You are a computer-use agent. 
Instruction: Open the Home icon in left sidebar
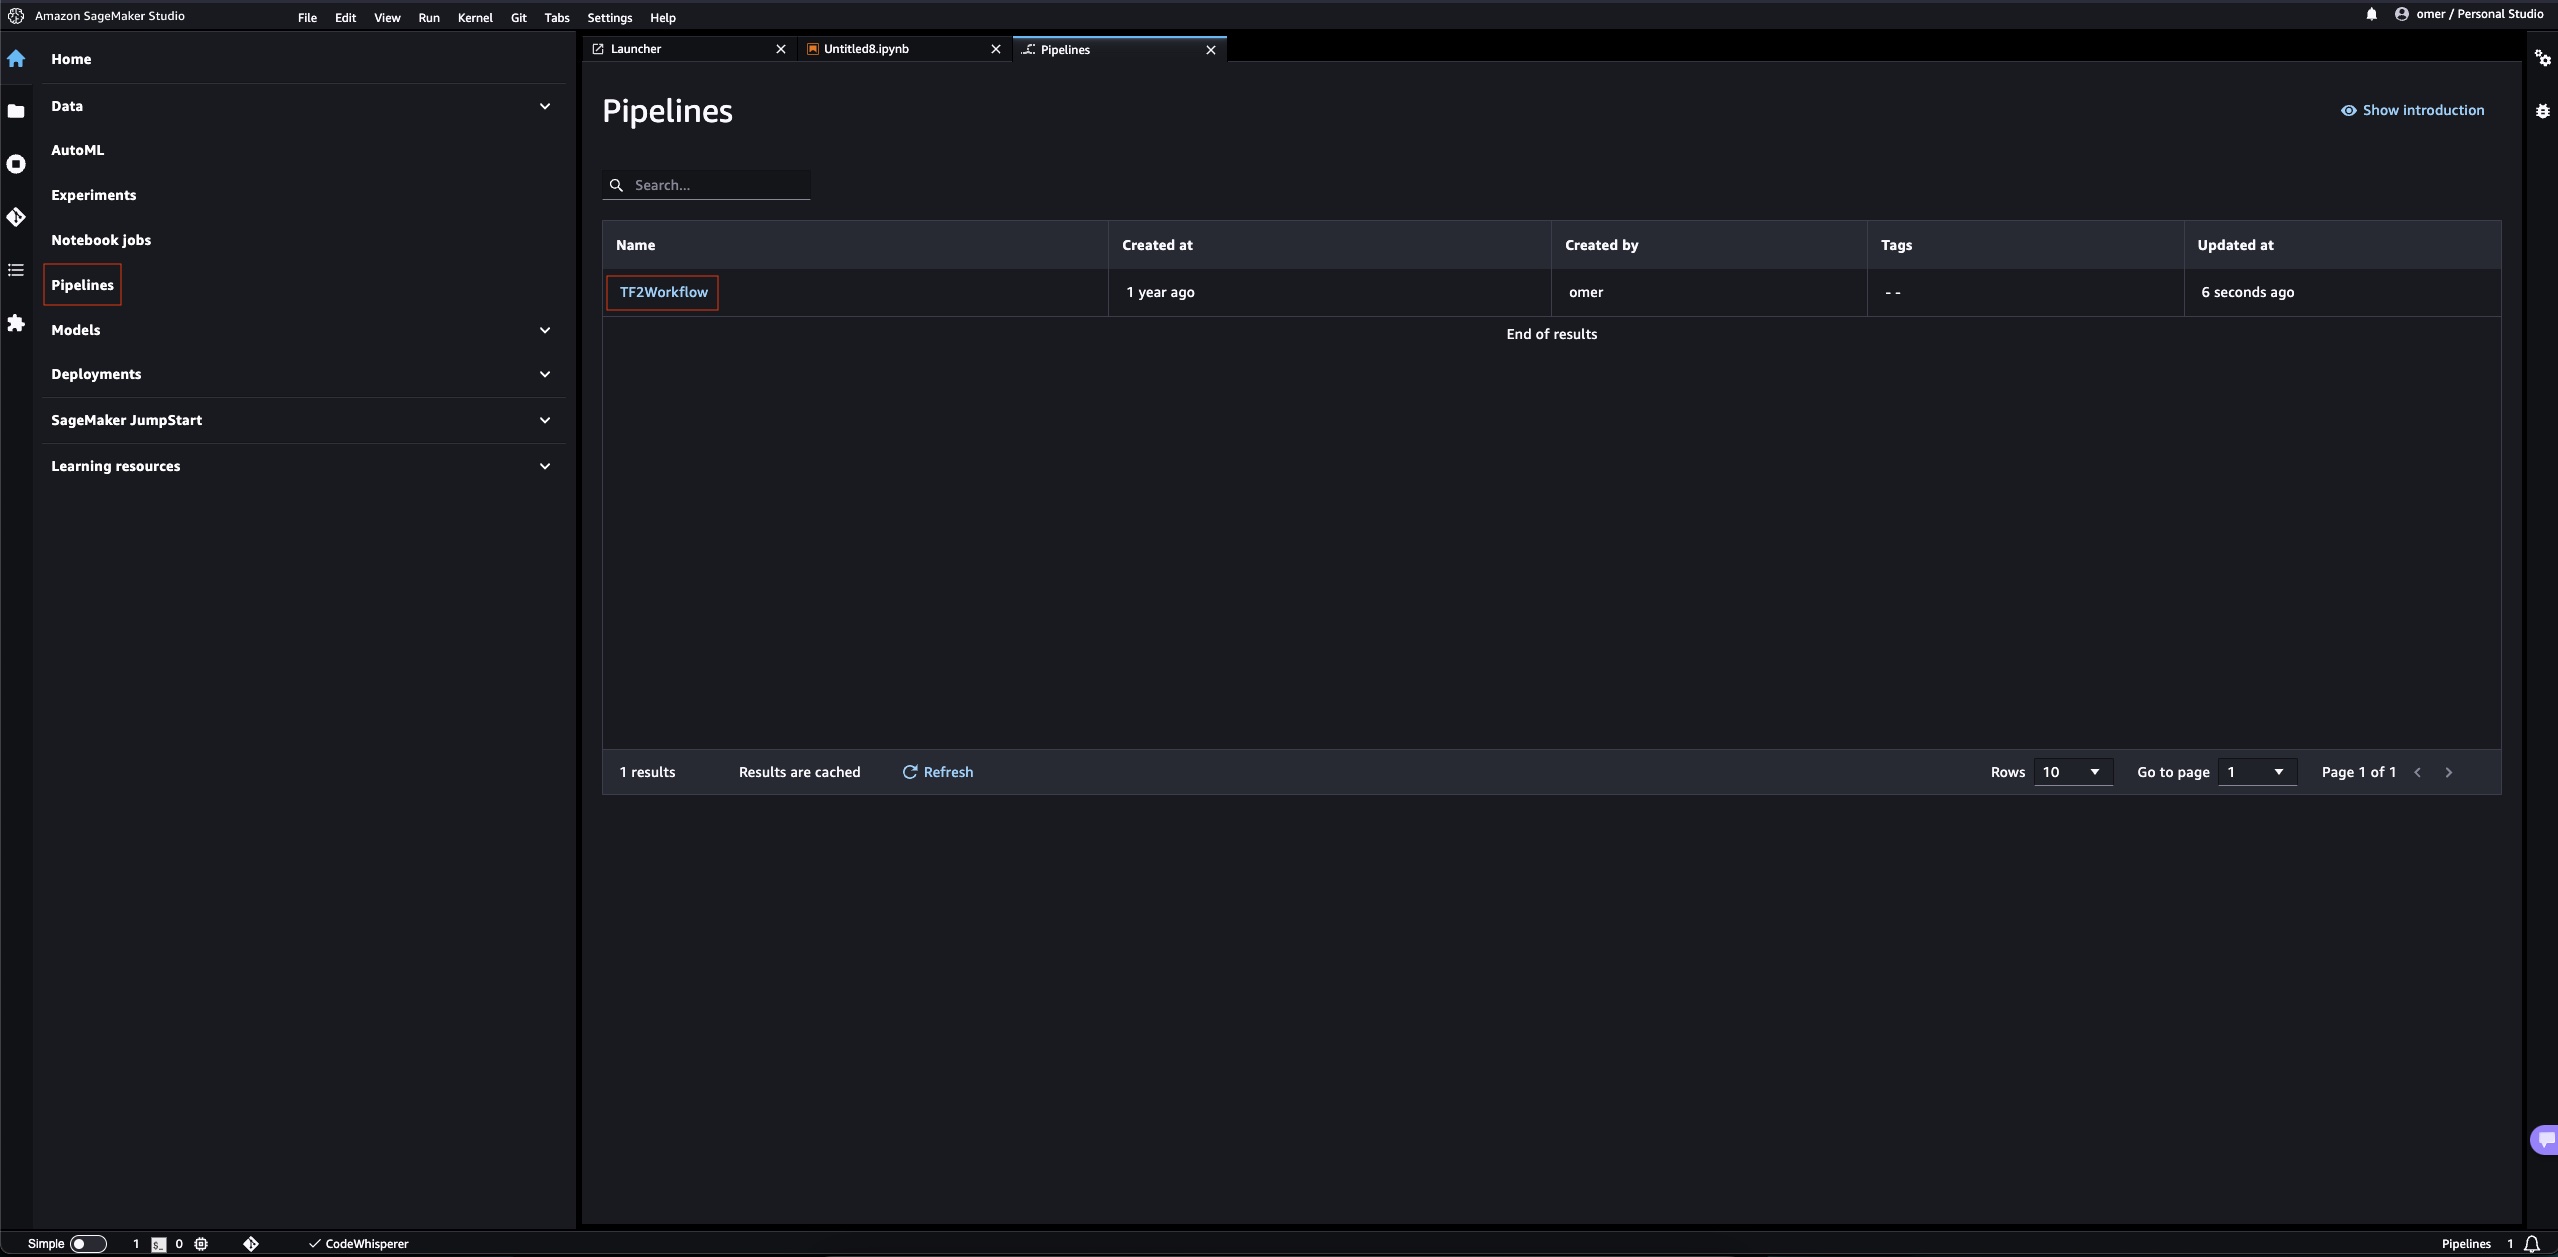click(x=16, y=59)
